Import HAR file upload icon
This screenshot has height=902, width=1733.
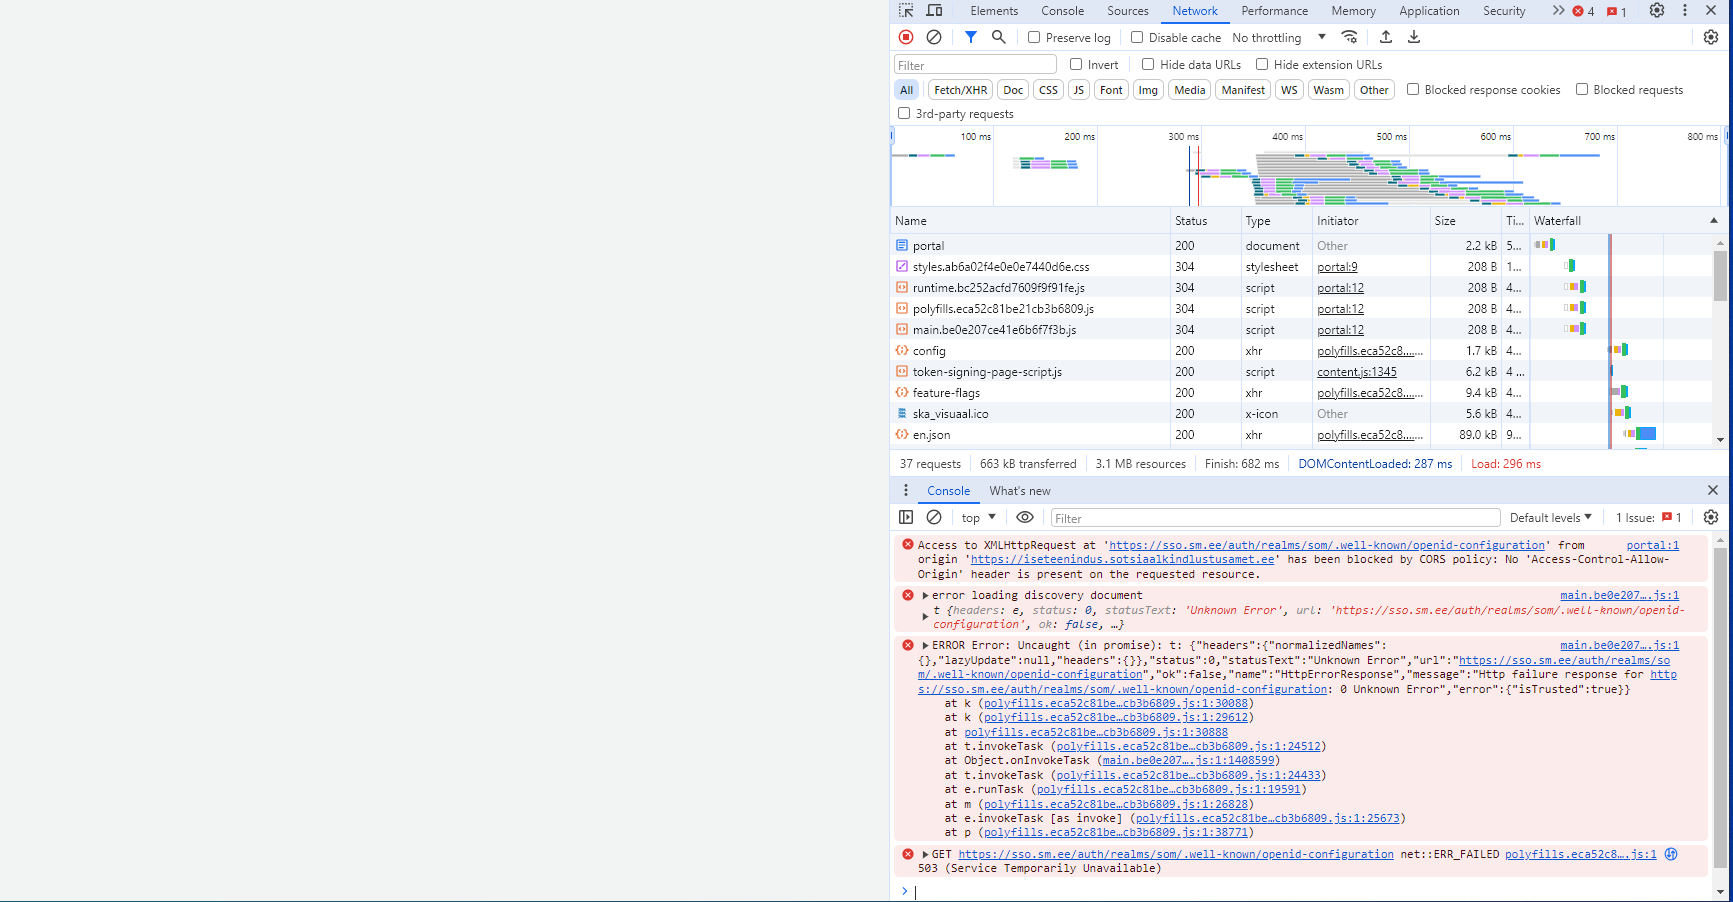pos(1386,37)
